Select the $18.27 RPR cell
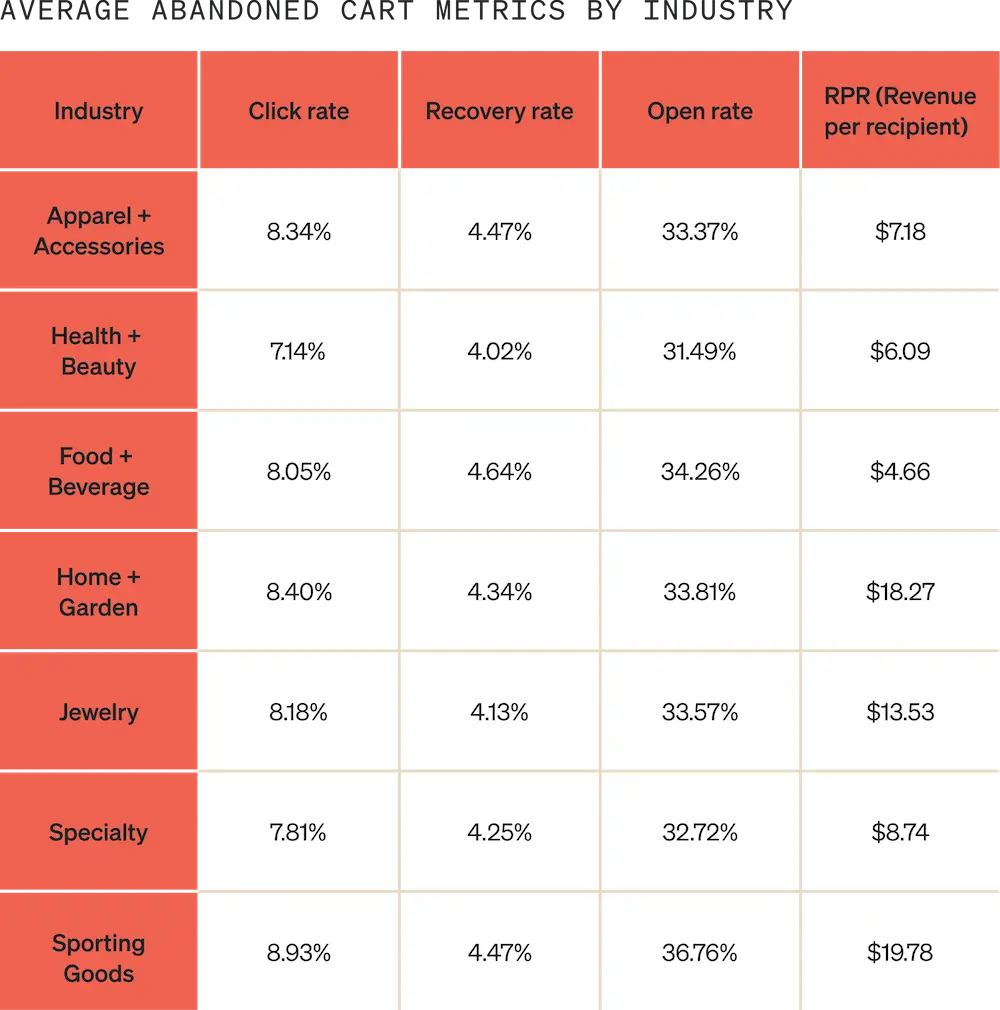This screenshot has width=1000, height=1010. pos(900,592)
